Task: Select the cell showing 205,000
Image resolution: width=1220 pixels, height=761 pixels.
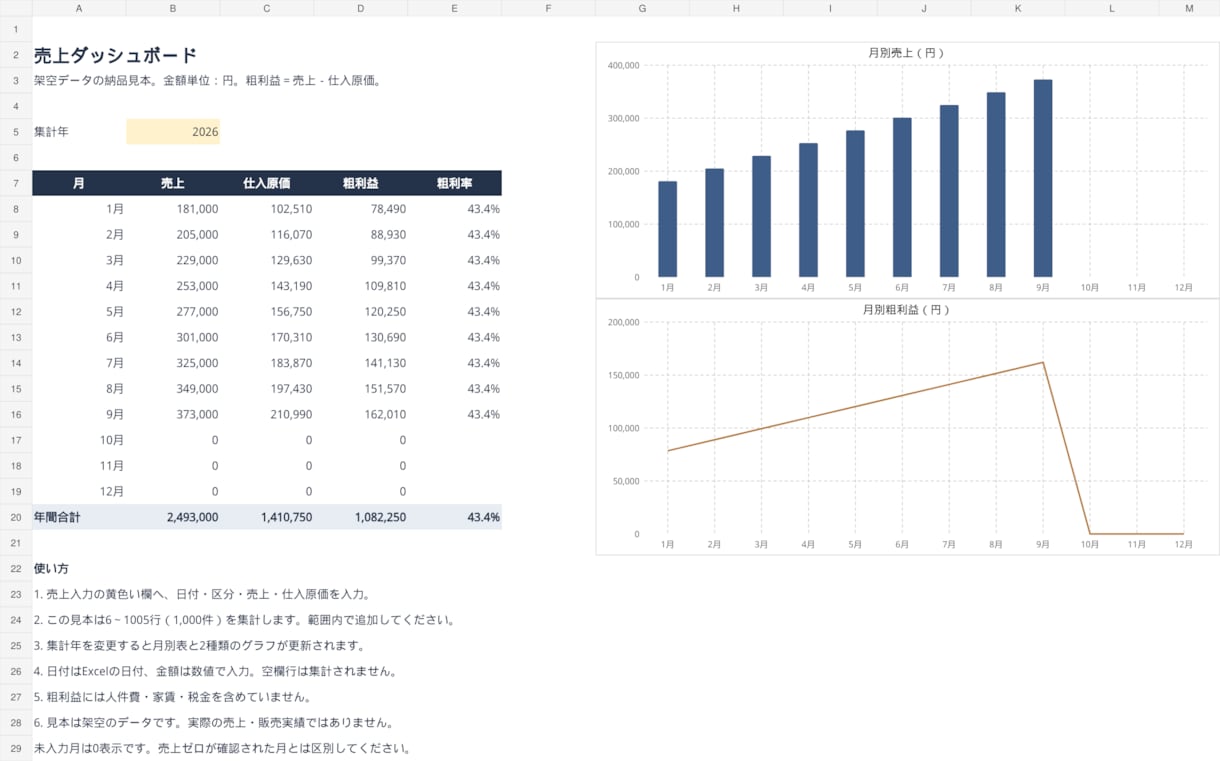Action: point(173,235)
